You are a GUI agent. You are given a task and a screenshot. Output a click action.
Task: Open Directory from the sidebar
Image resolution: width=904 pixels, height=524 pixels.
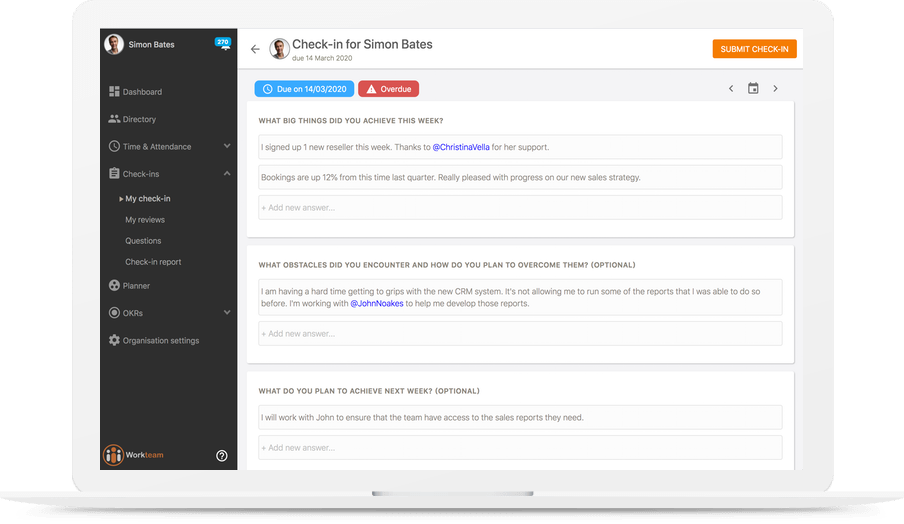tap(139, 119)
